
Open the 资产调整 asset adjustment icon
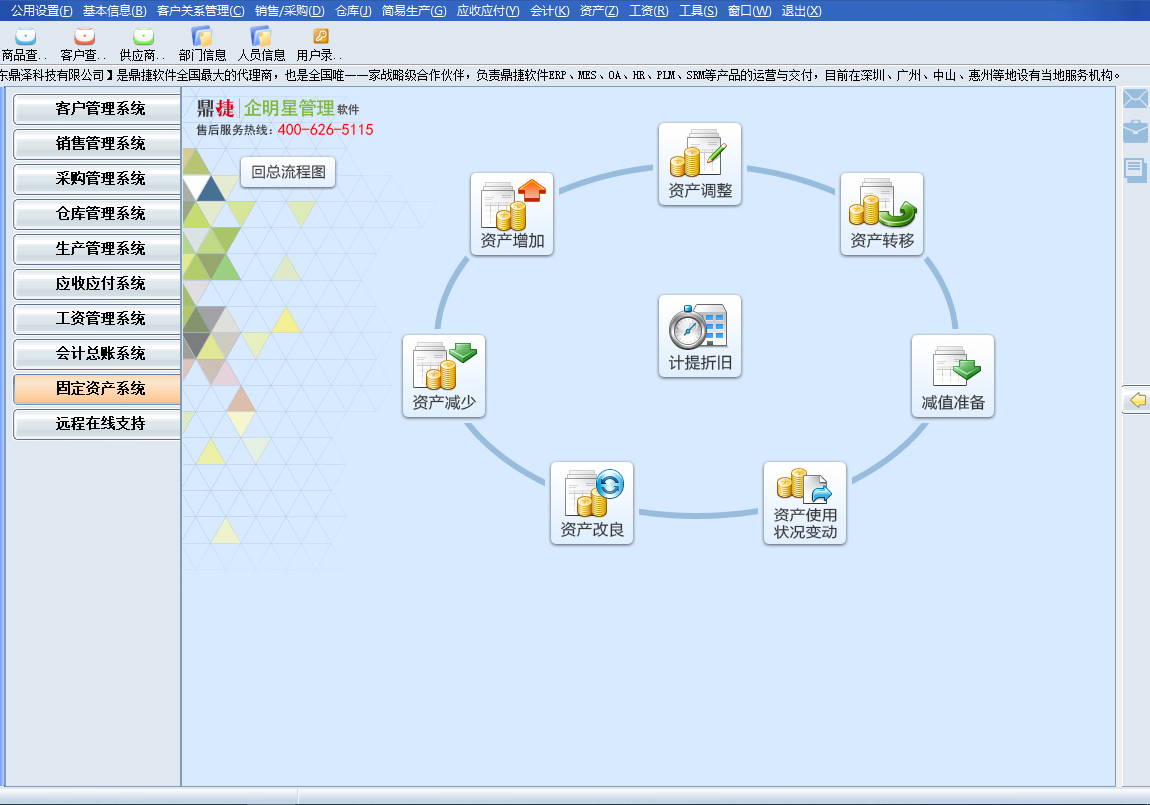coord(700,164)
